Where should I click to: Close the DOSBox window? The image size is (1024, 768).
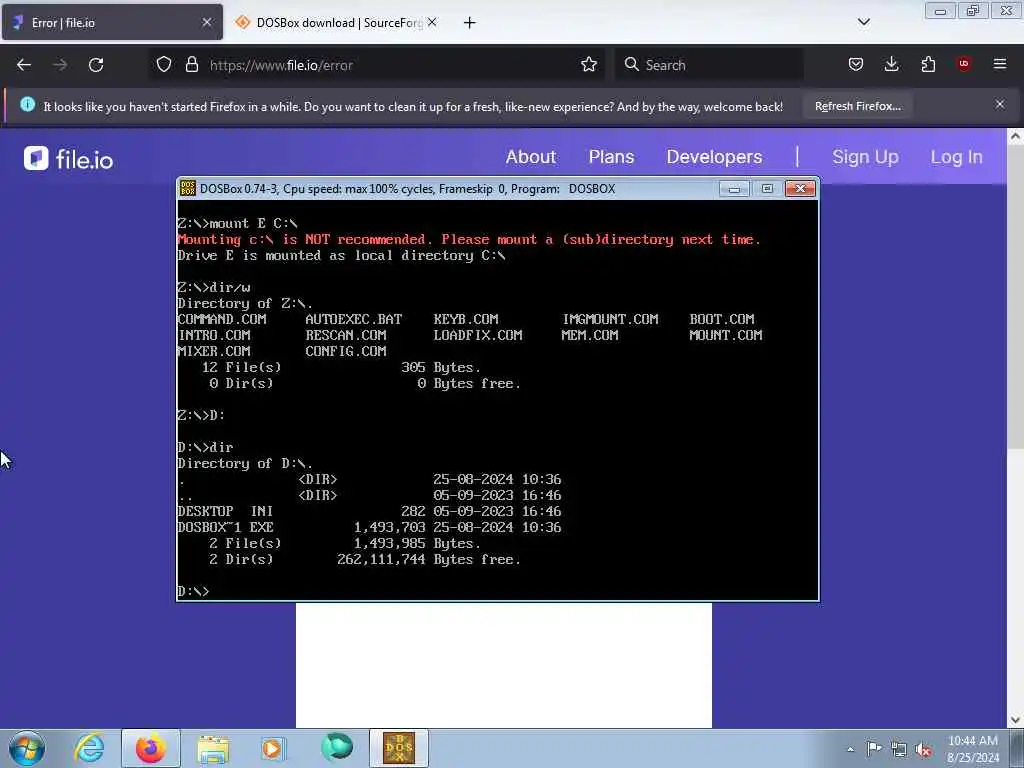[800, 189]
